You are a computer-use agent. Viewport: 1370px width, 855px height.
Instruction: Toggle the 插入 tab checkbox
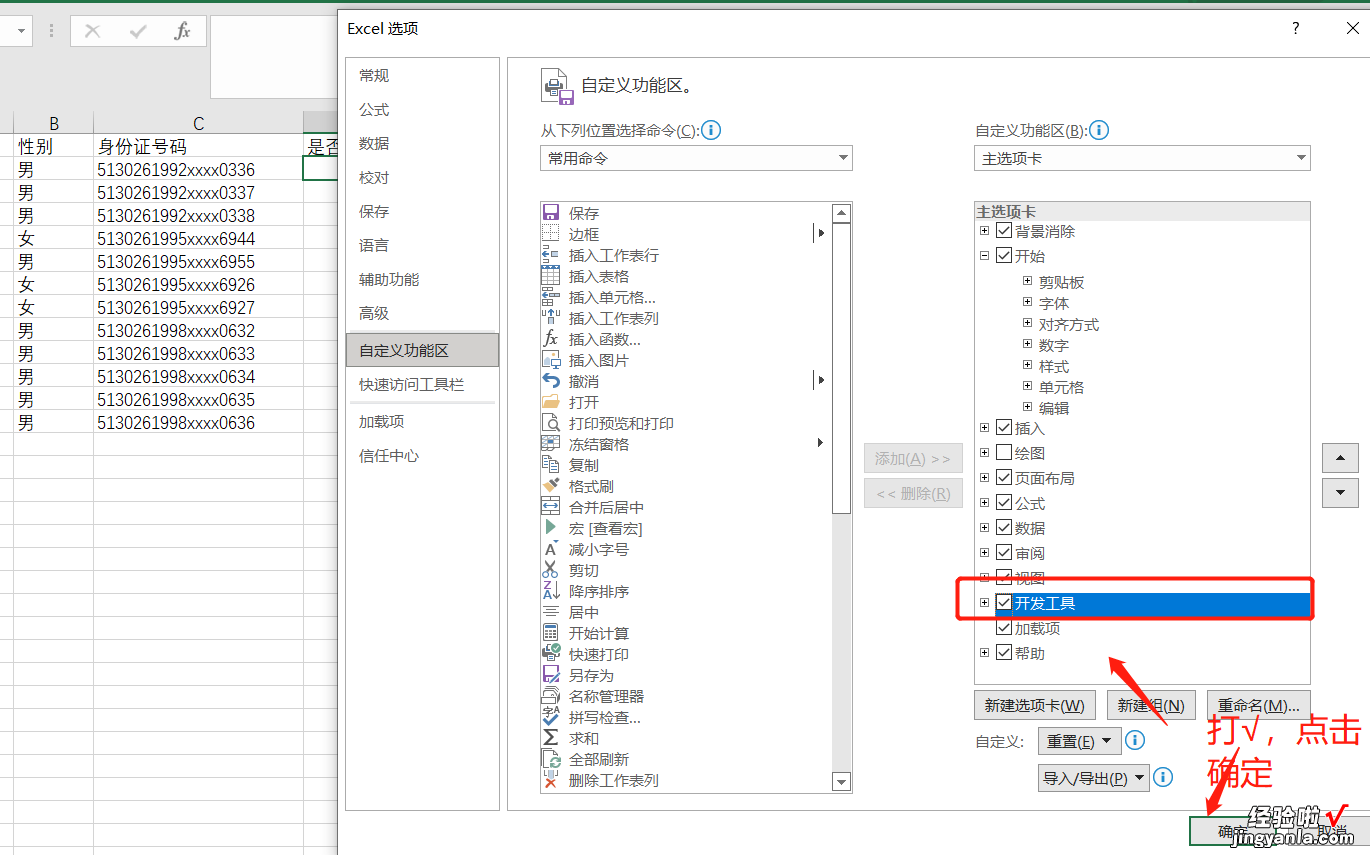(x=1004, y=428)
